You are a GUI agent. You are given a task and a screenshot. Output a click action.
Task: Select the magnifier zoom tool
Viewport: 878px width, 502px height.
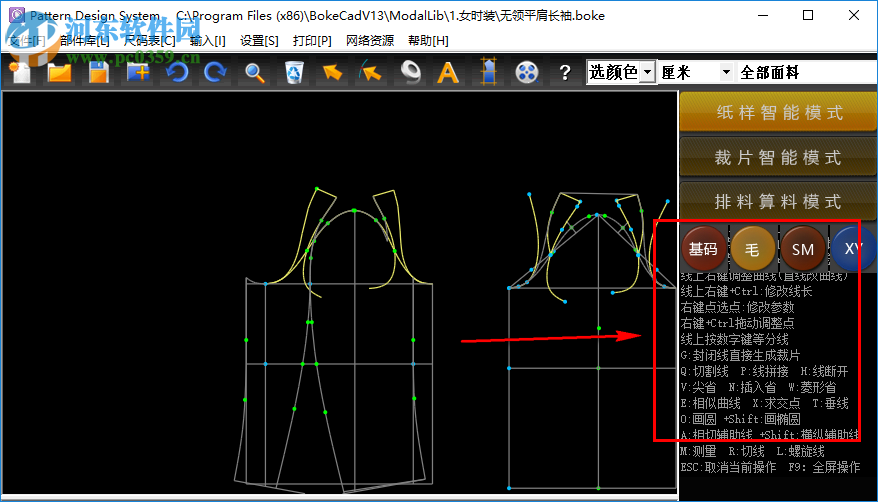coord(255,73)
